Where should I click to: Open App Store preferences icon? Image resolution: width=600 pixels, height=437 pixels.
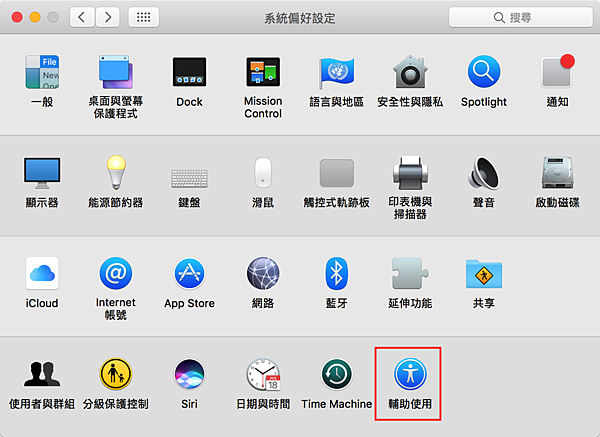coord(189,273)
